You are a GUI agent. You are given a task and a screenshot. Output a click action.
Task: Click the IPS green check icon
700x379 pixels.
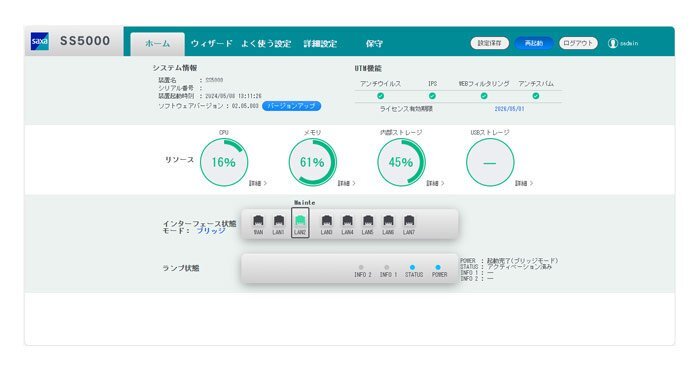pos(432,96)
